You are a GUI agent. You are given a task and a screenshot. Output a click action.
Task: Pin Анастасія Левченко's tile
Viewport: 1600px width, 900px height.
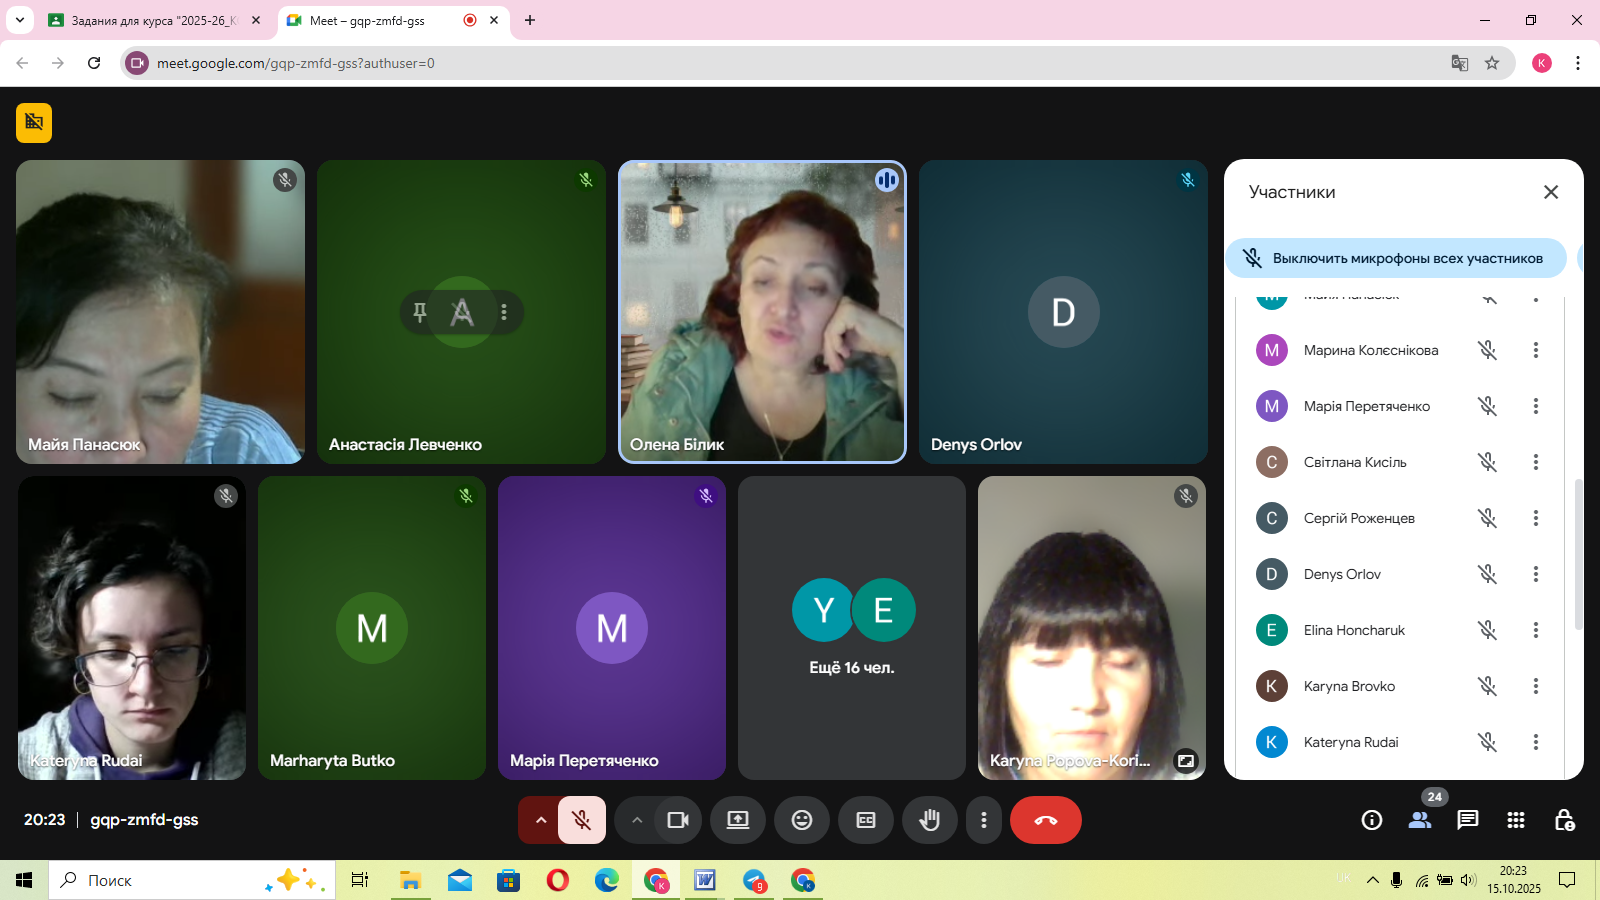[x=420, y=312]
